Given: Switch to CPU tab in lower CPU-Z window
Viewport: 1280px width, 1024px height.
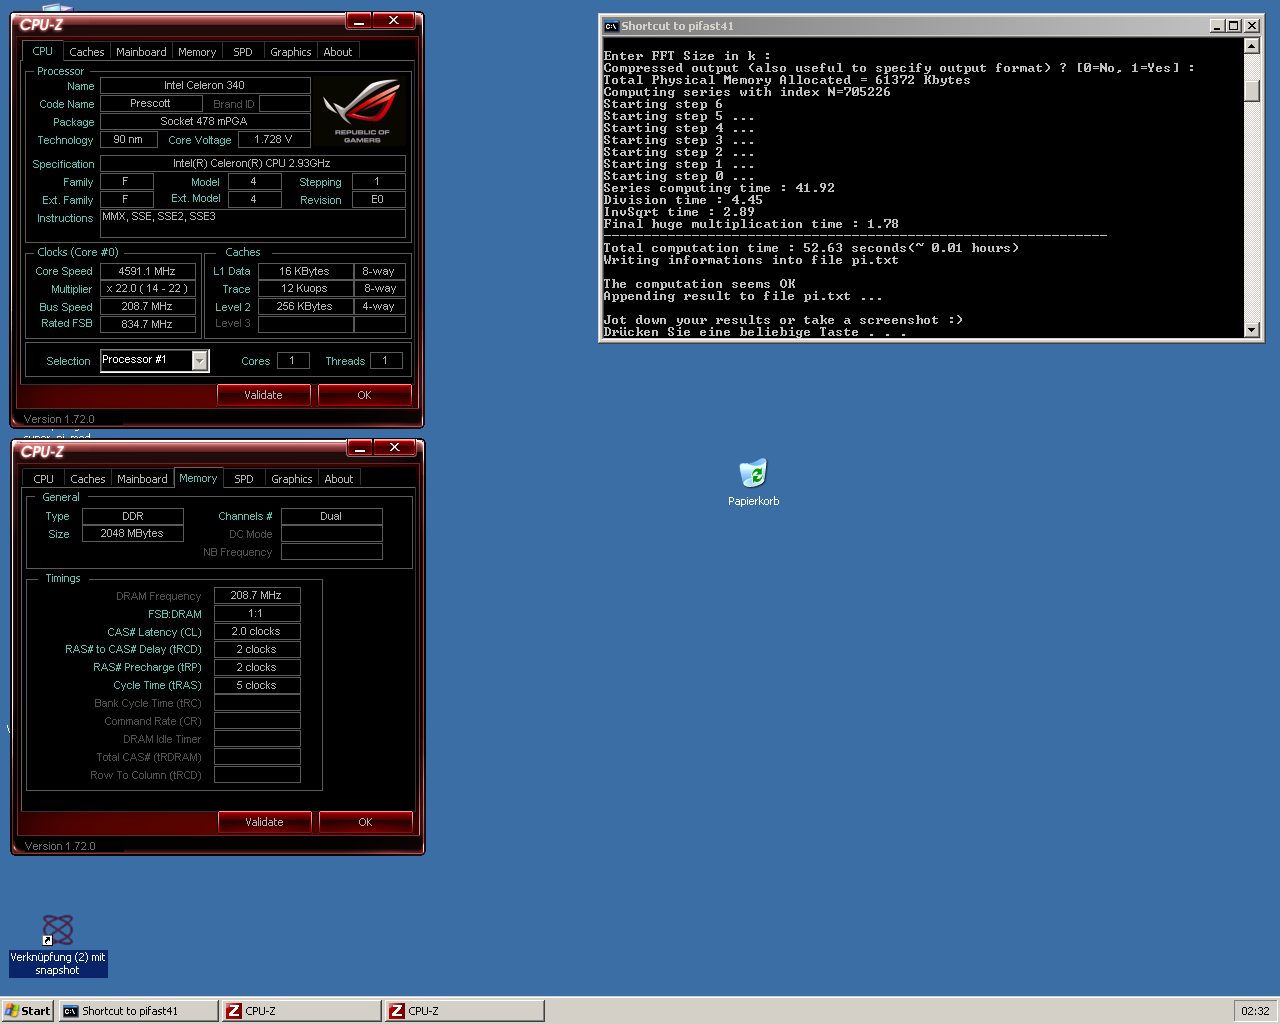Looking at the screenshot, I should click(44, 479).
